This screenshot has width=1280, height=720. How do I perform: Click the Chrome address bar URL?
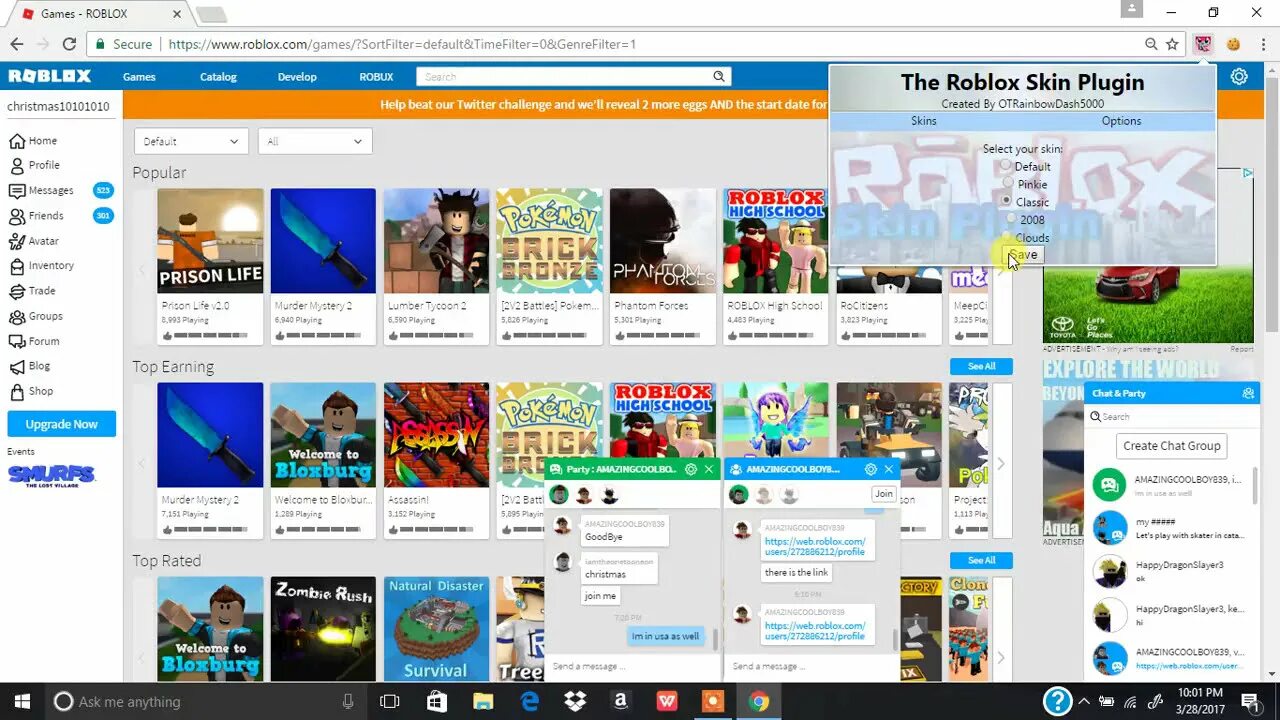pyautogui.click(x=402, y=44)
